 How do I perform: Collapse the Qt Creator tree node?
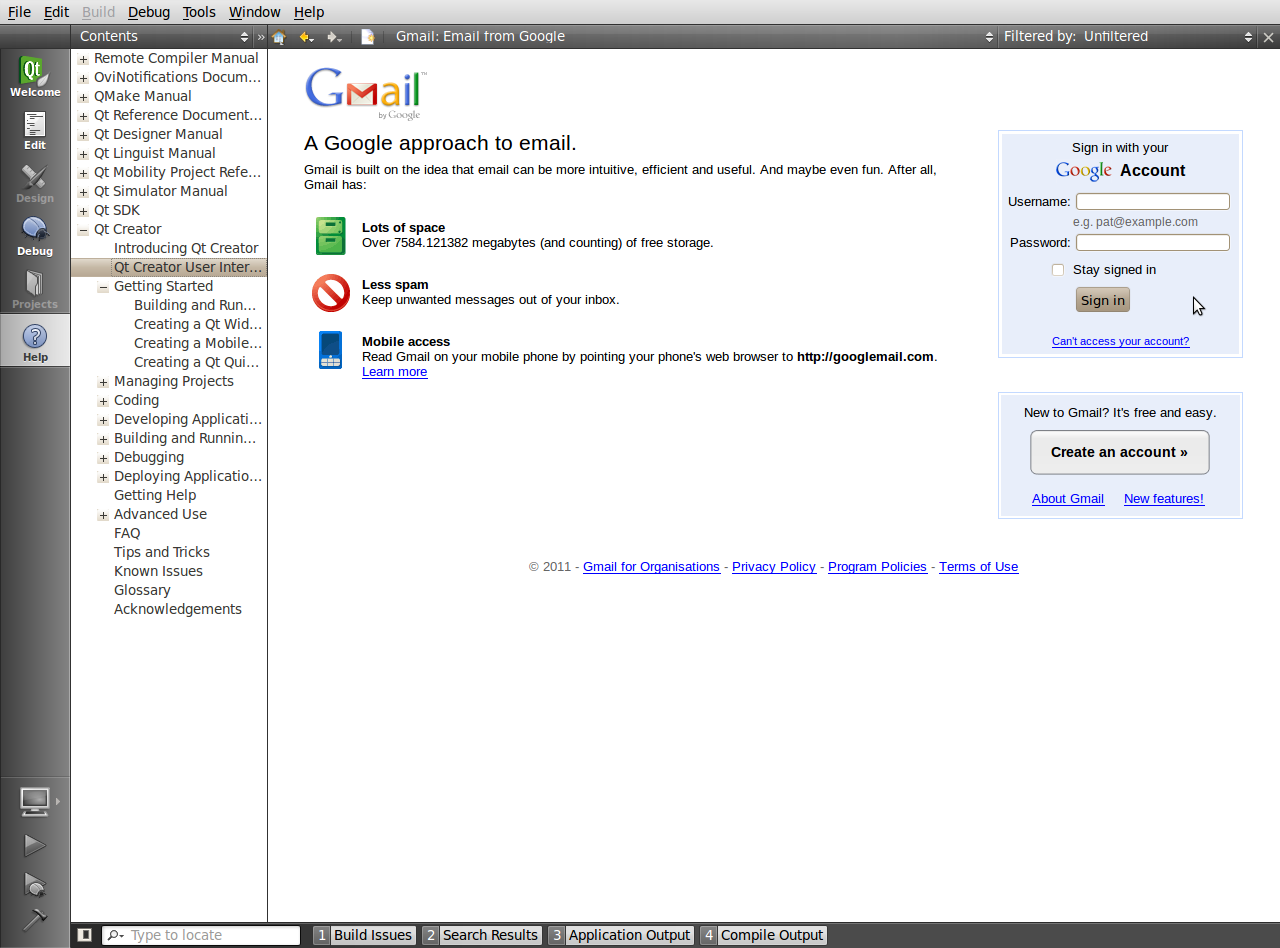click(x=84, y=230)
